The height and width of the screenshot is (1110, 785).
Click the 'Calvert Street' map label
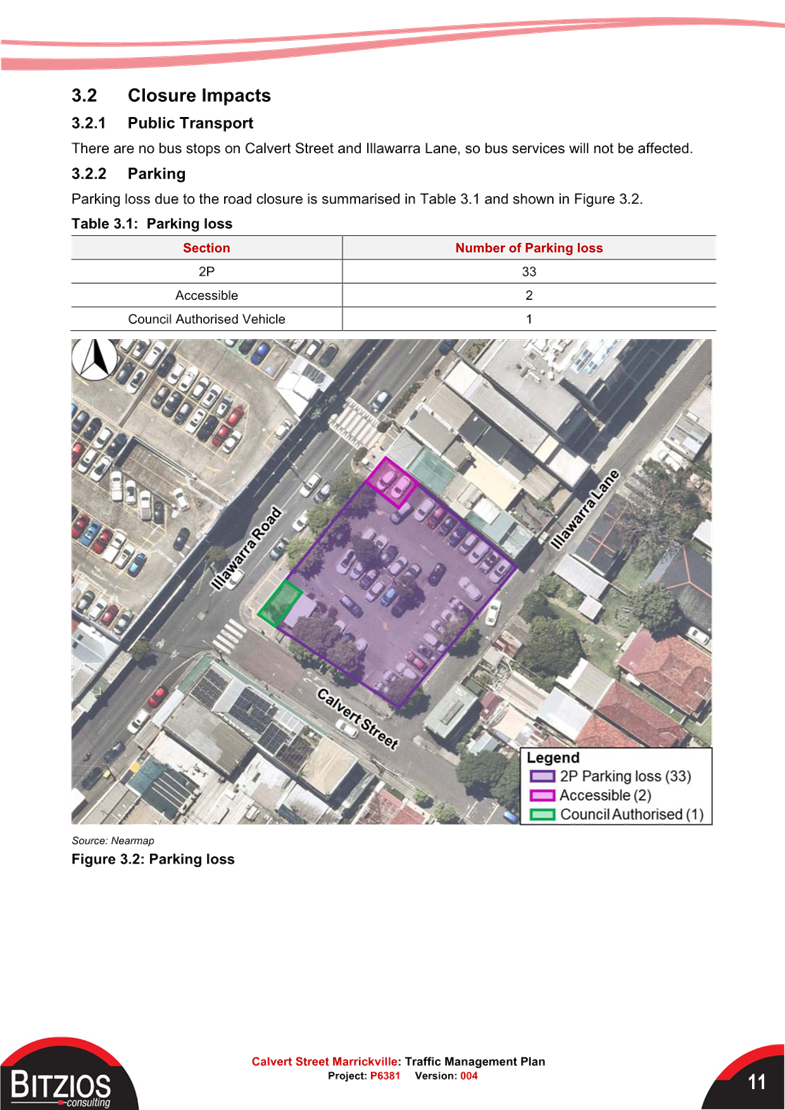click(358, 718)
